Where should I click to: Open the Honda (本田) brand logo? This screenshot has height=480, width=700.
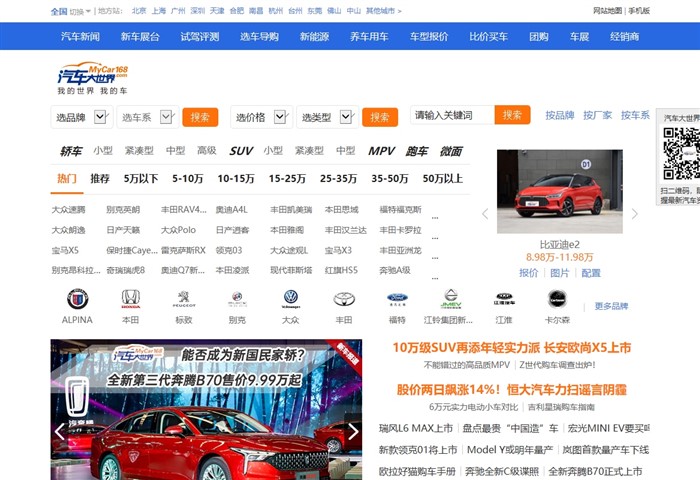coord(130,299)
